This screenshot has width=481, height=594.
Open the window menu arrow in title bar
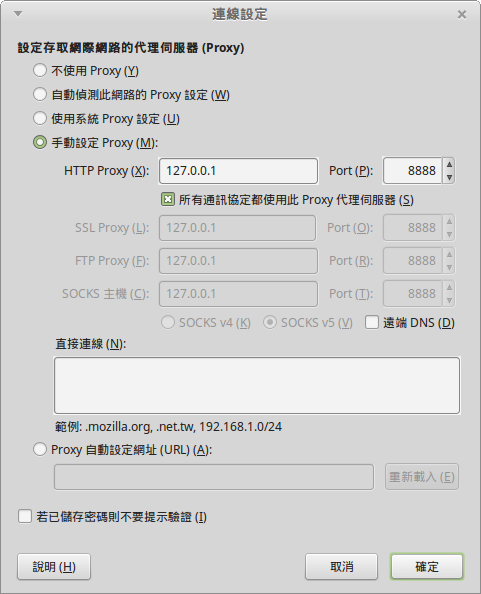coord(18,14)
